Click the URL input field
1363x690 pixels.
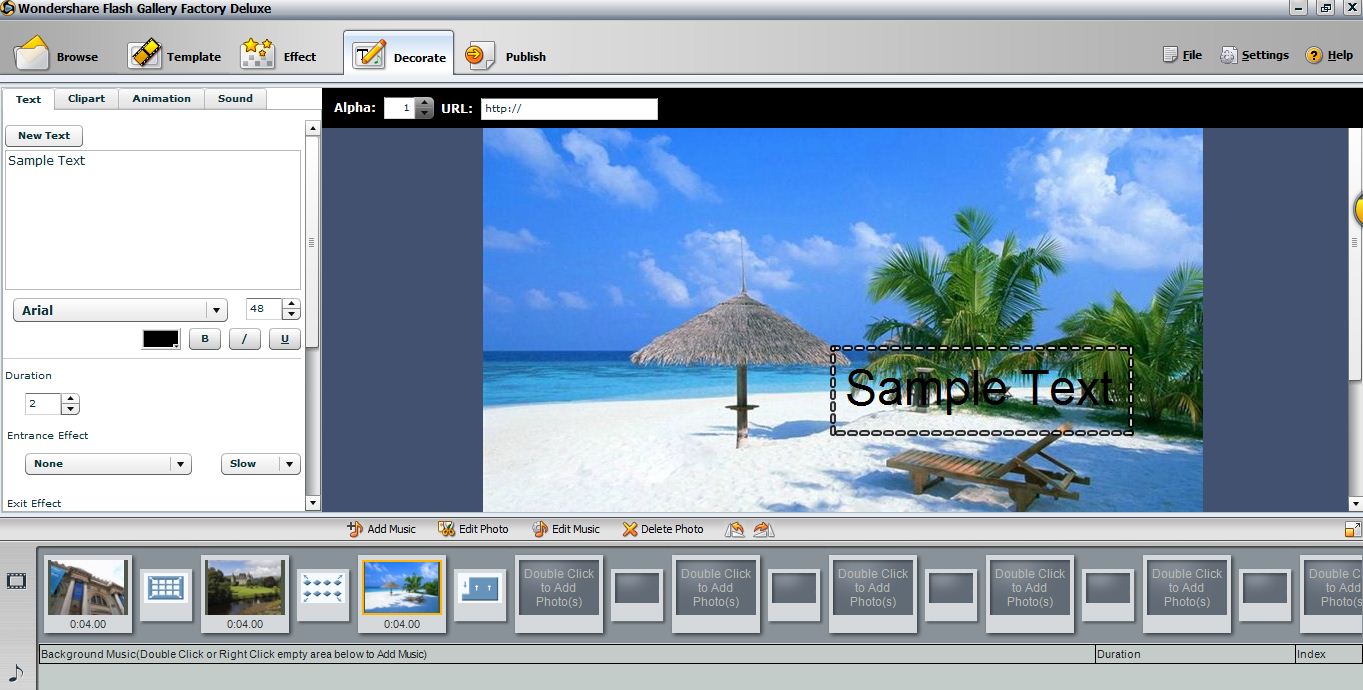pyautogui.click(x=569, y=109)
